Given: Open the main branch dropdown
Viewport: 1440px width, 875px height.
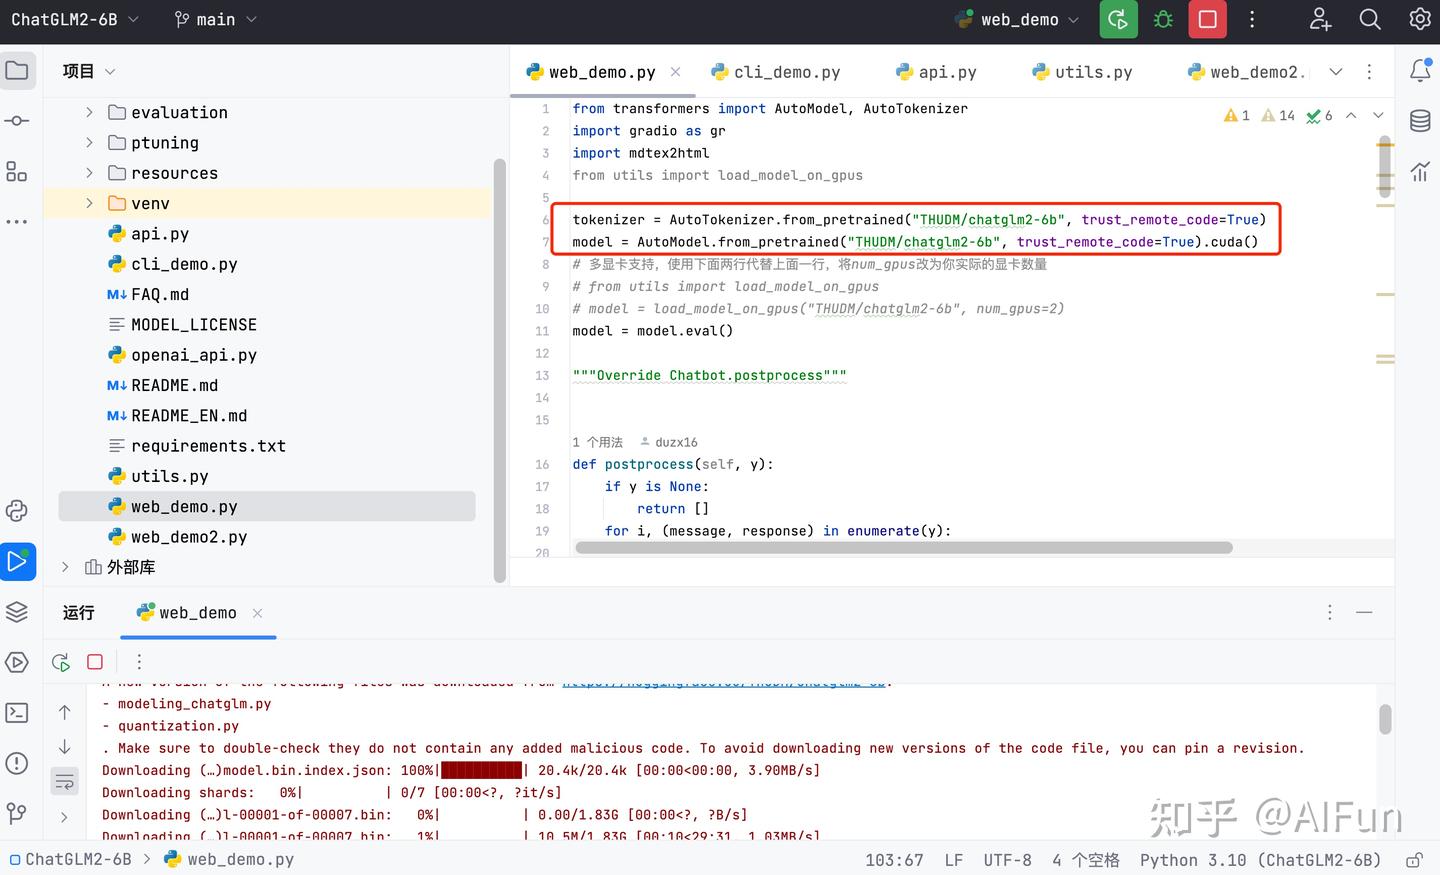Looking at the screenshot, I should pos(216,20).
